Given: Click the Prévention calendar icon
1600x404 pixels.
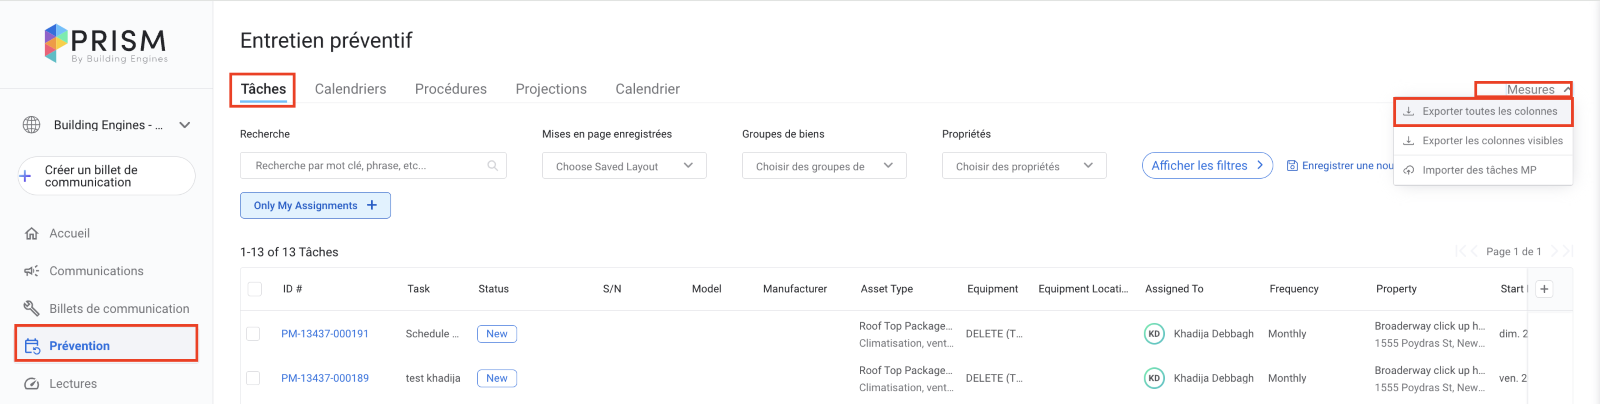Looking at the screenshot, I should click(x=32, y=346).
